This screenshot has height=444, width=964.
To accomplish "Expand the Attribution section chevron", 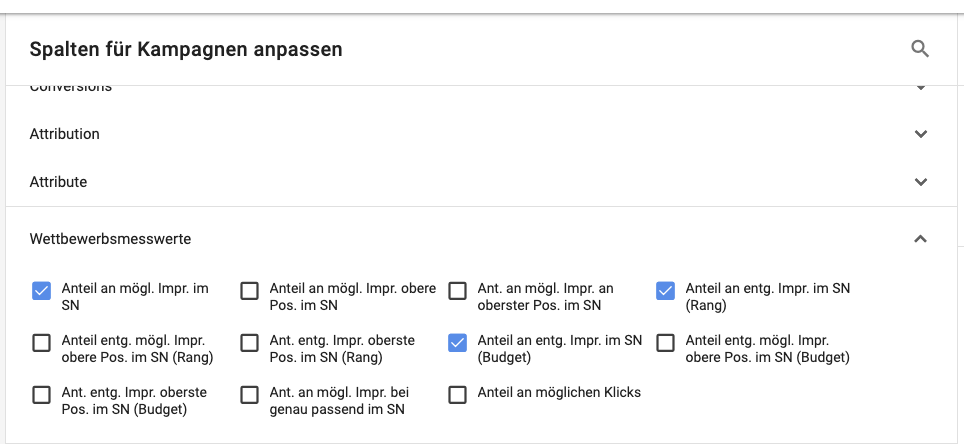I will 920,134.
